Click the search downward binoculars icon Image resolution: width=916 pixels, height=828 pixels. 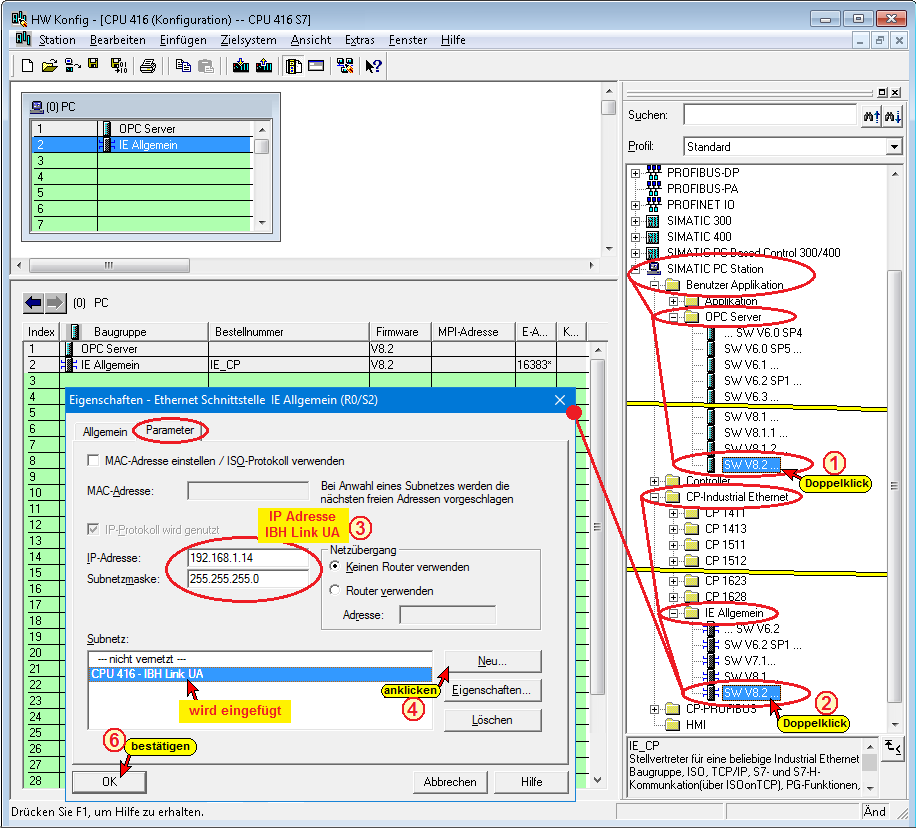point(892,116)
